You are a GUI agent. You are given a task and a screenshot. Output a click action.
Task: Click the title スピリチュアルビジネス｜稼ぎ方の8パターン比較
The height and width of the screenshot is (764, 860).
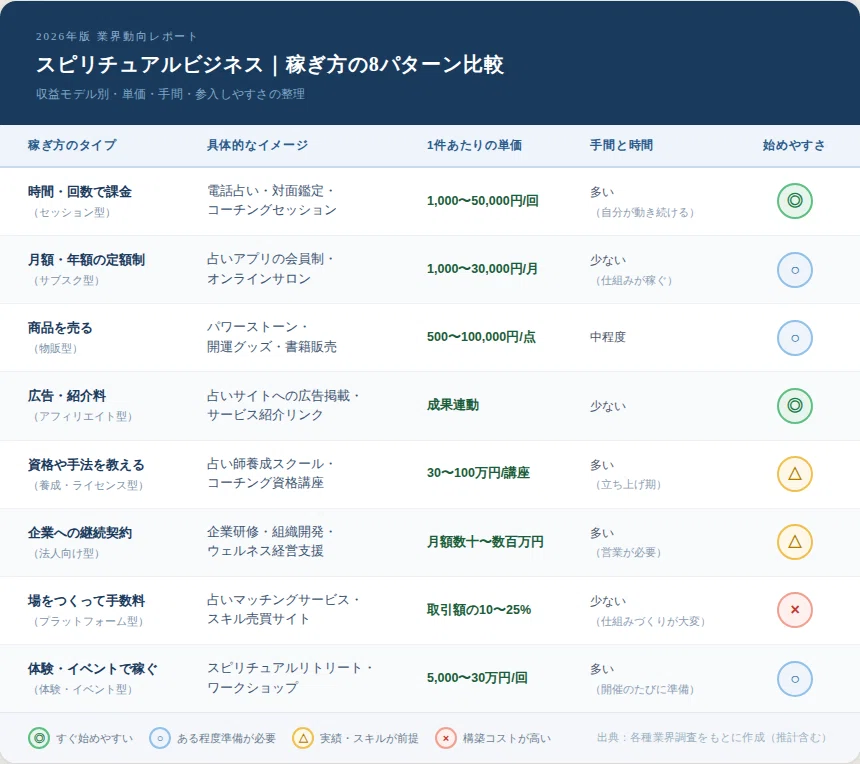[270, 65]
